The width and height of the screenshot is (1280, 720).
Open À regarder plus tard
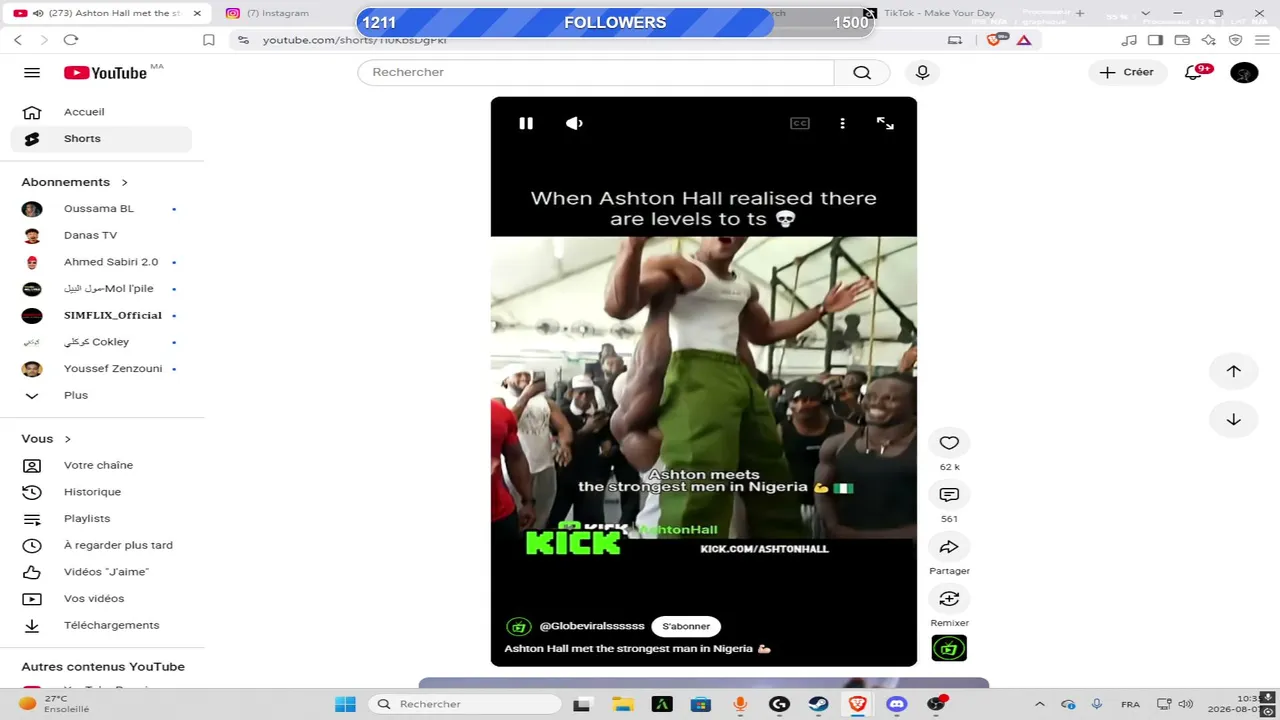[101, 545]
